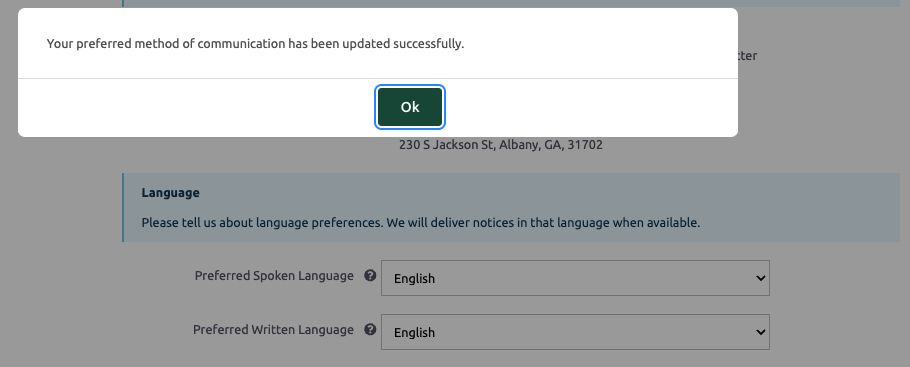
Task: Click the communication updated successfully message
Action: click(255, 44)
